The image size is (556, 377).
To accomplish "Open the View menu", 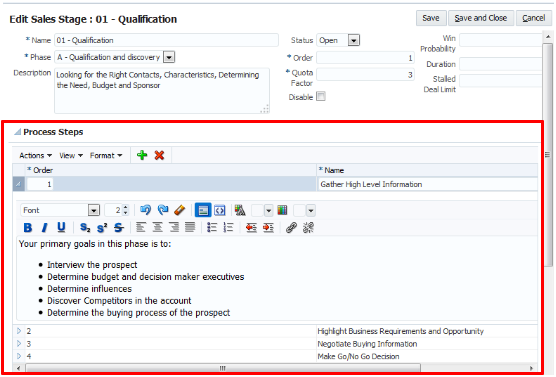I will (71, 155).
